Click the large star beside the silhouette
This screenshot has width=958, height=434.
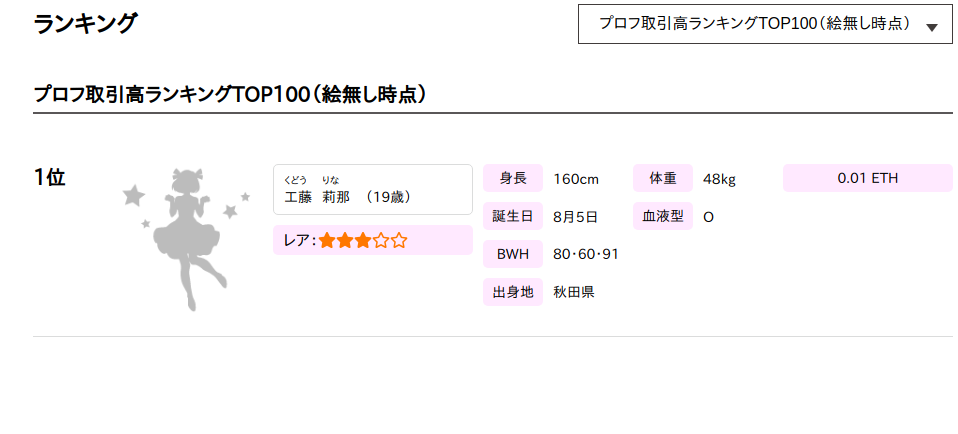coord(134,196)
